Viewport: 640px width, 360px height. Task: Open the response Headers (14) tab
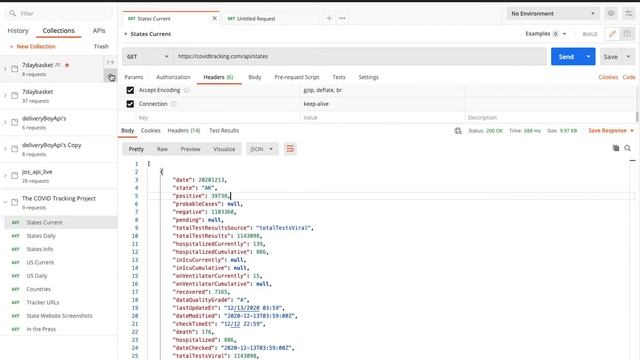(x=184, y=131)
